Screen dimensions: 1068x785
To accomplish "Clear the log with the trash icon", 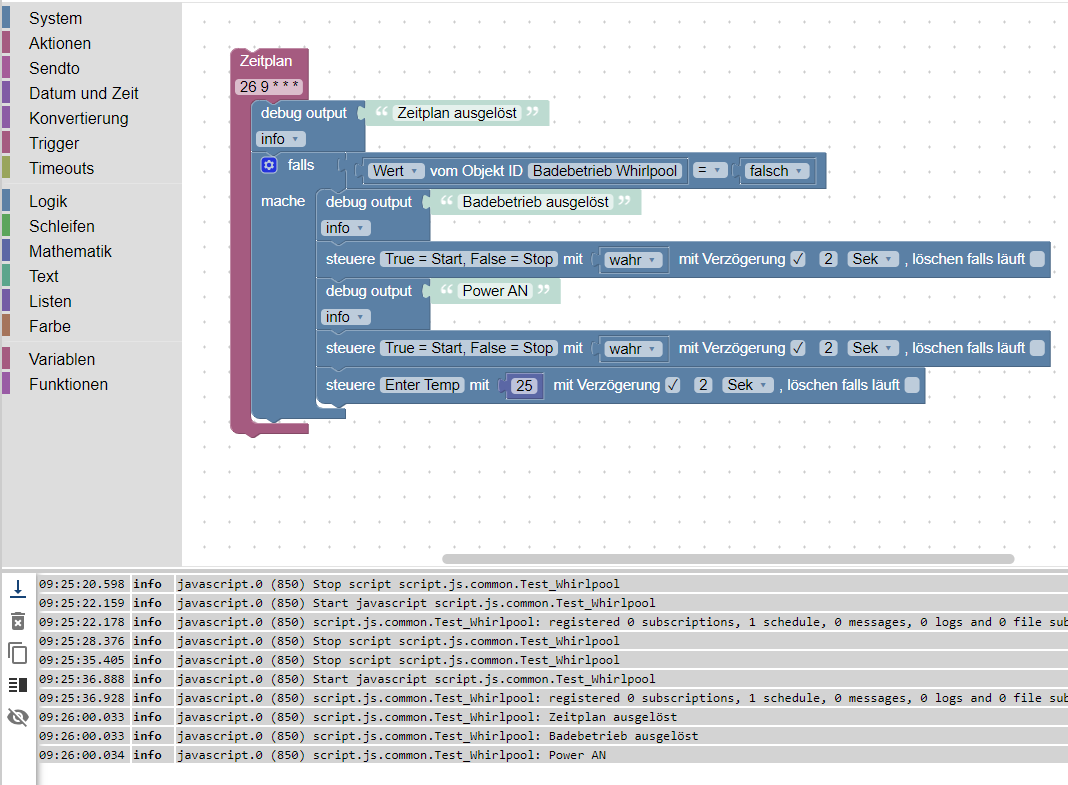I will [x=18, y=621].
